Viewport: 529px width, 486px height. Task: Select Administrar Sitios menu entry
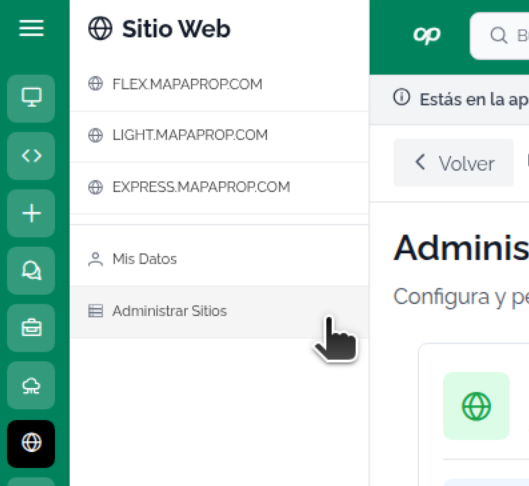point(219,311)
